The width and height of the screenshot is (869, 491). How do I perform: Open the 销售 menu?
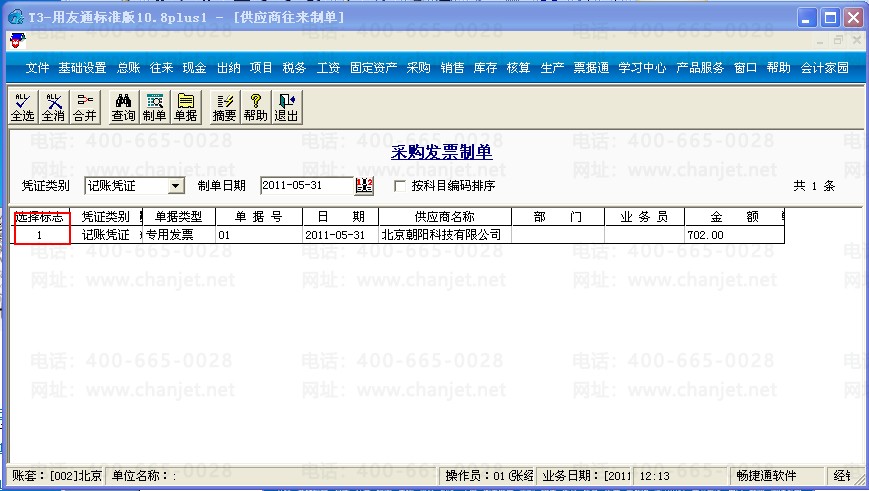point(452,68)
